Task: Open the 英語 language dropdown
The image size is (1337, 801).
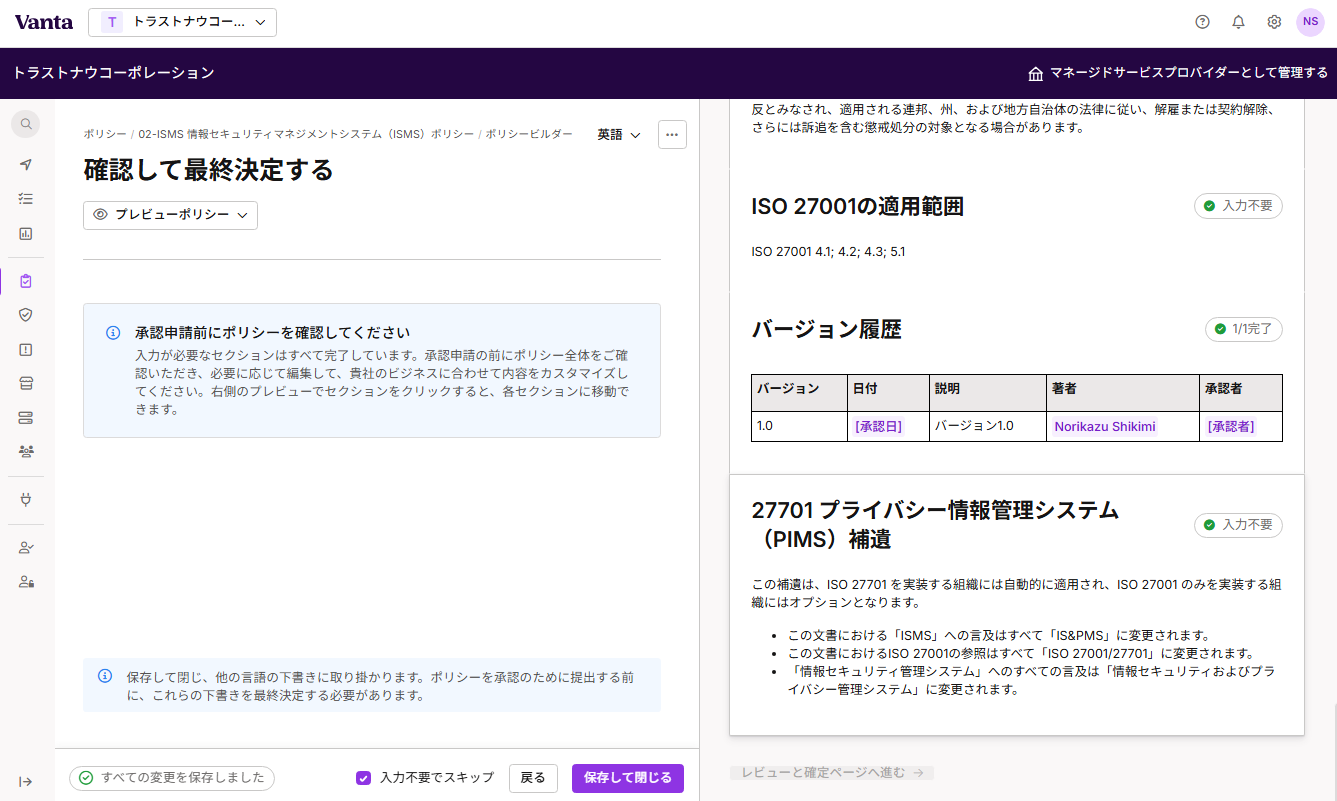Action: [x=619, y=135]
